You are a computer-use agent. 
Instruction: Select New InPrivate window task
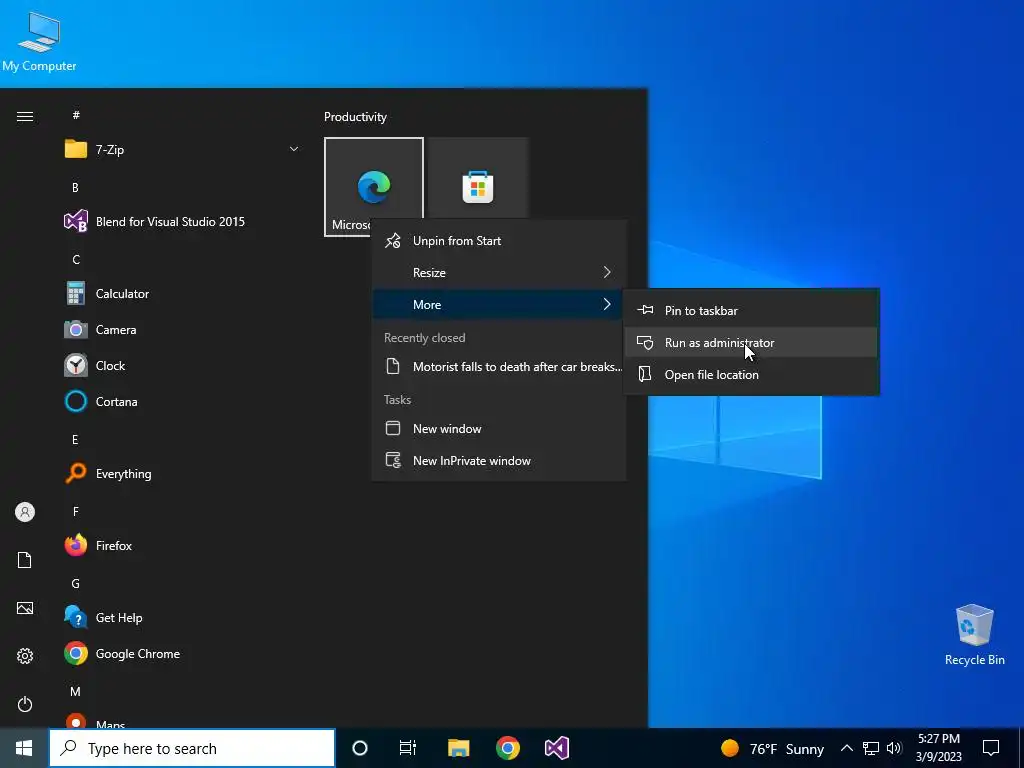(499, 460)
